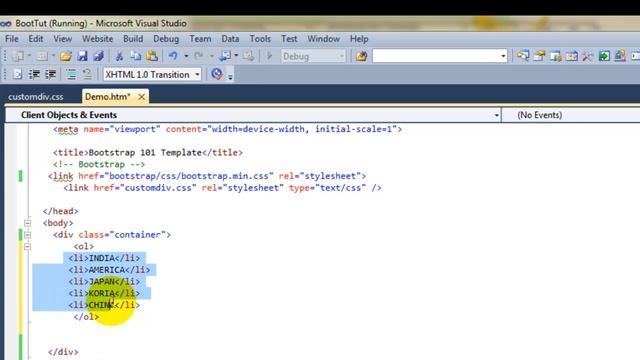Click the bootstrap.min.css link tag line
The width and height of the screenshot is (640, 360).
207,176
